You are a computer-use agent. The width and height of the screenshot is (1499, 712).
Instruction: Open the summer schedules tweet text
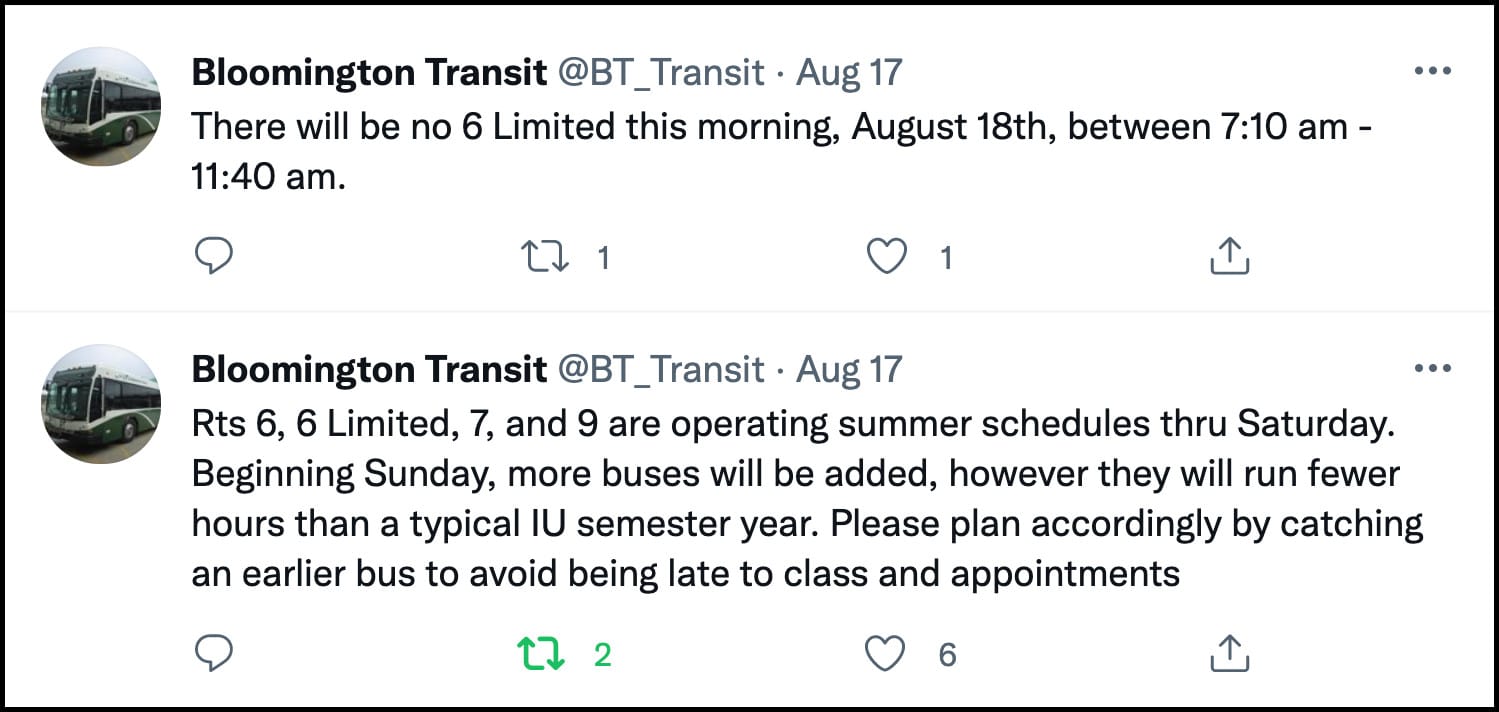click(x=807, y=499)
